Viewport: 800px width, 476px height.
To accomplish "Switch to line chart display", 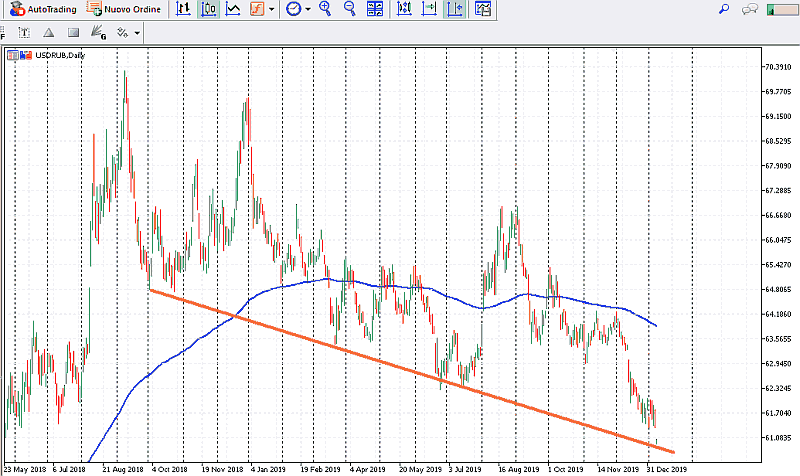I will (x=232, y=9).
